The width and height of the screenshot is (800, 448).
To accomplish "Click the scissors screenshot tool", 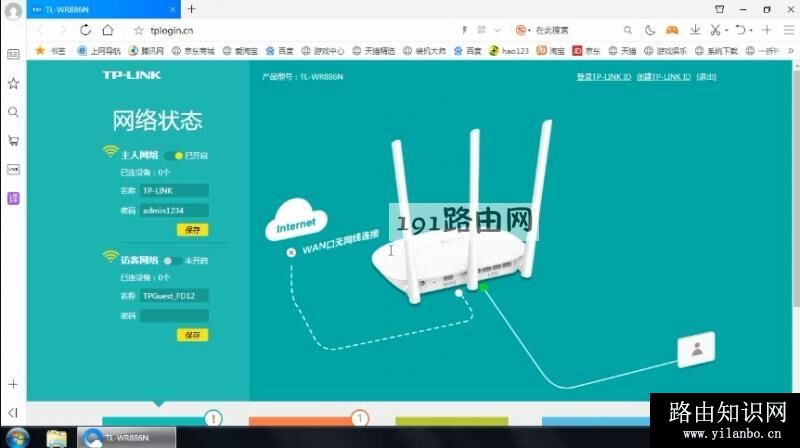I will [715, 30].
